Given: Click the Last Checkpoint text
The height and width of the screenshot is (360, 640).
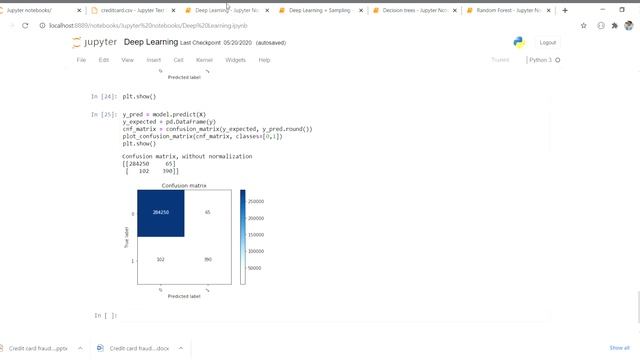Looking at the screenshot, I should pos(216,43).
